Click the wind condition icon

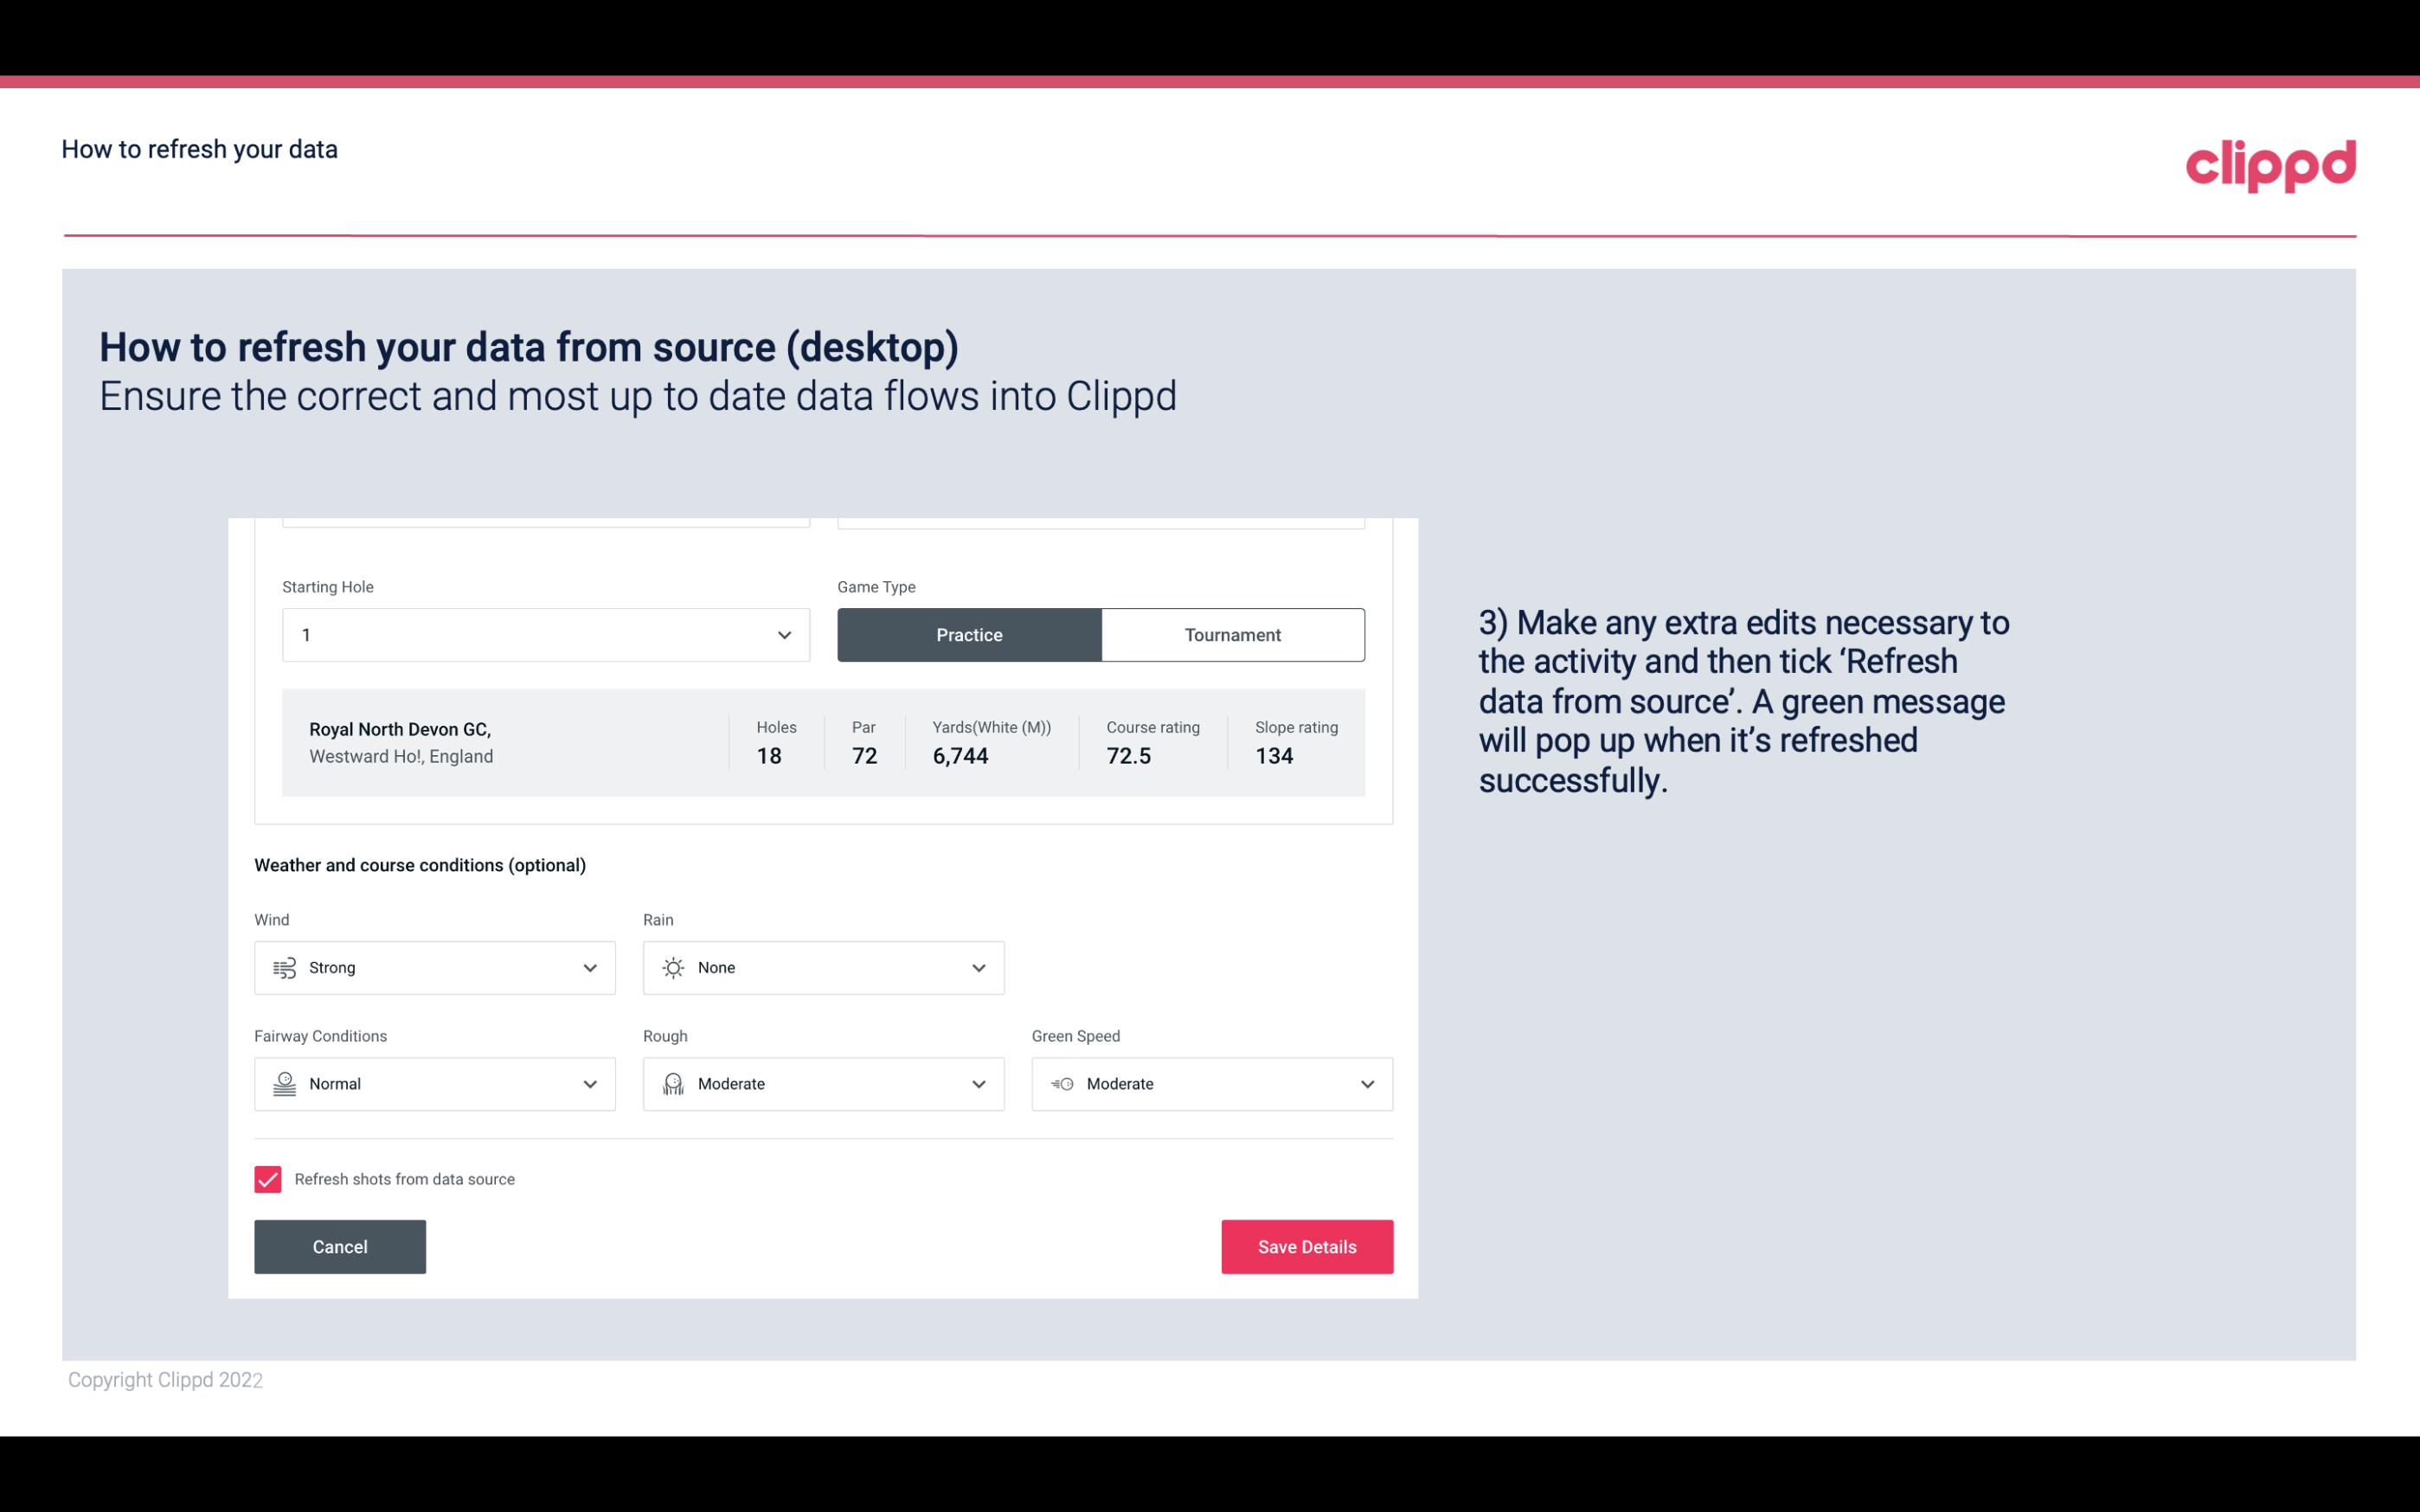click(x=282, y=967)
